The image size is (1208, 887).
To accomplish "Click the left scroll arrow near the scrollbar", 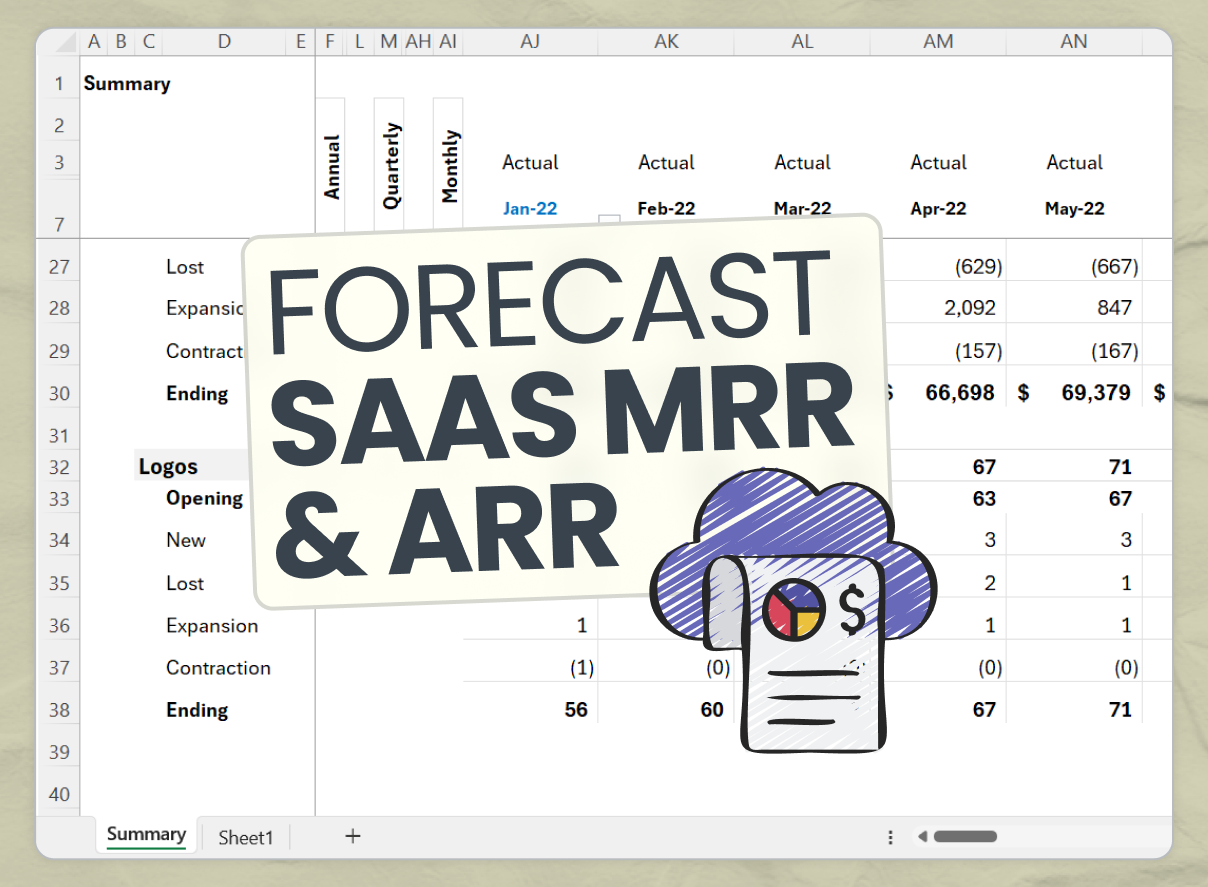I will click(922, 836).
